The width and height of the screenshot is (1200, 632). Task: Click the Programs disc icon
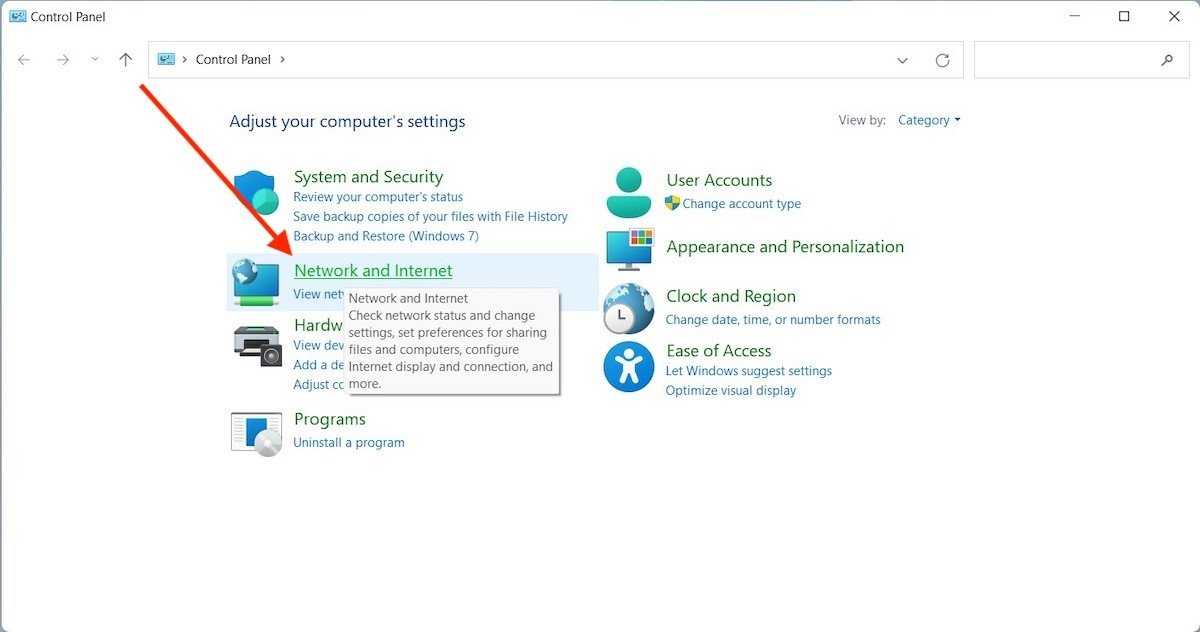pos(256,433)
